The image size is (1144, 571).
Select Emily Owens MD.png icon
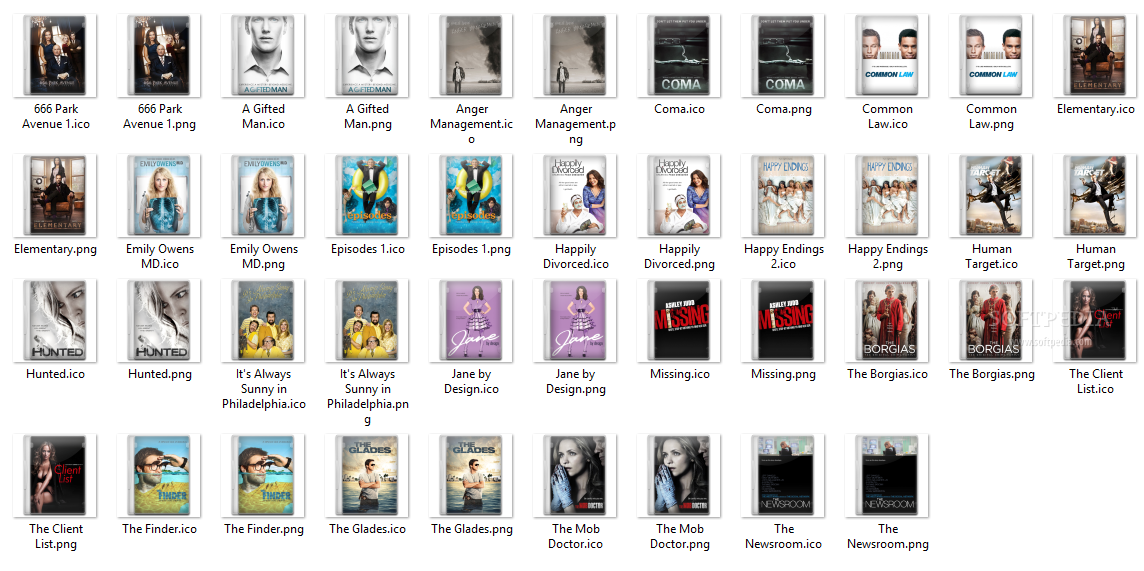(263, 195)
